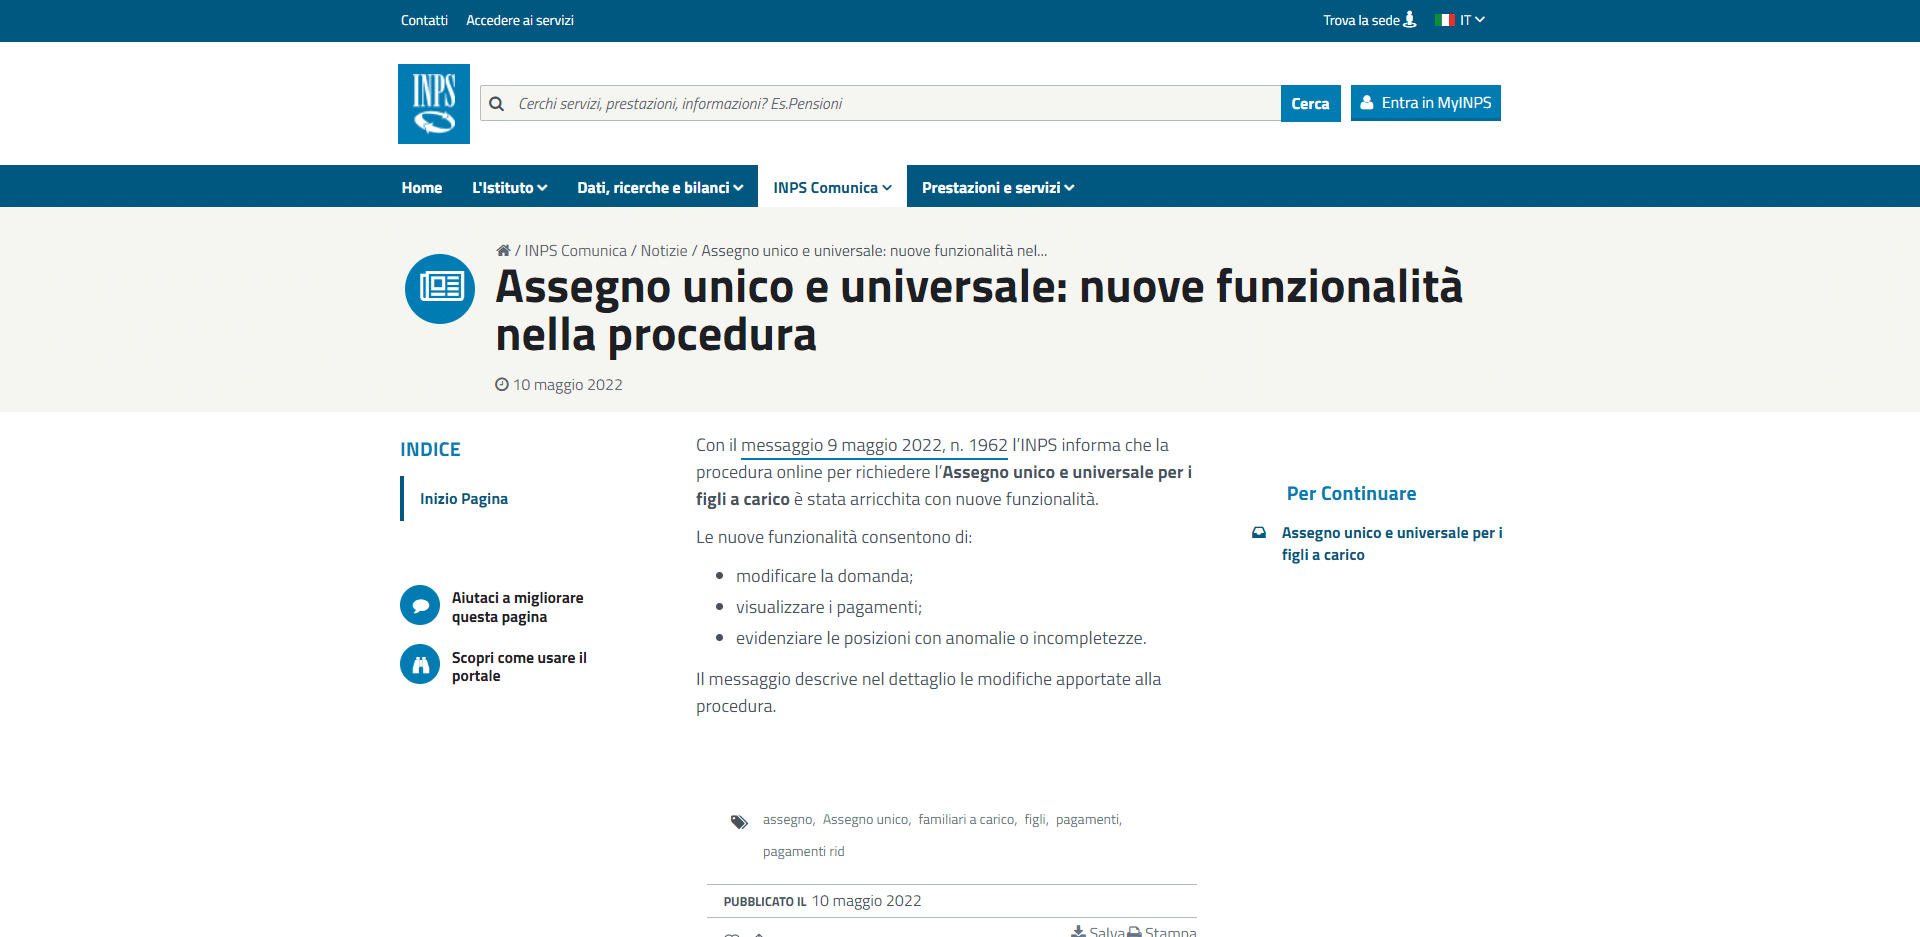The width and height of the screenshot is (1920, 937).
Task: Click the 'familiari a carico' tag
Action: [x=967, y=819]
